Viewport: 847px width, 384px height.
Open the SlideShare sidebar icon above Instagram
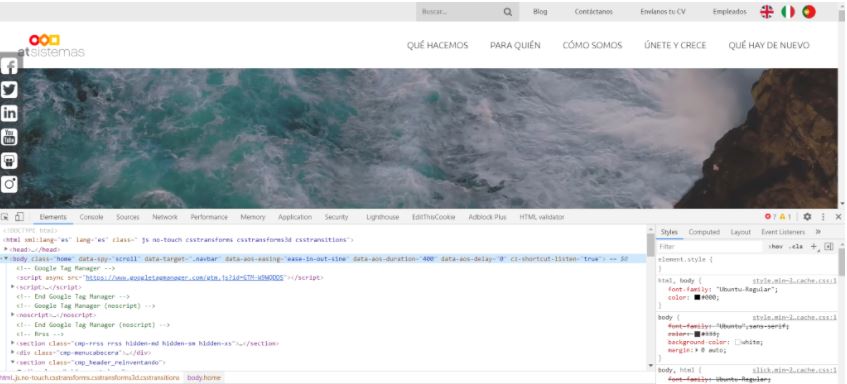click(9, 161)
